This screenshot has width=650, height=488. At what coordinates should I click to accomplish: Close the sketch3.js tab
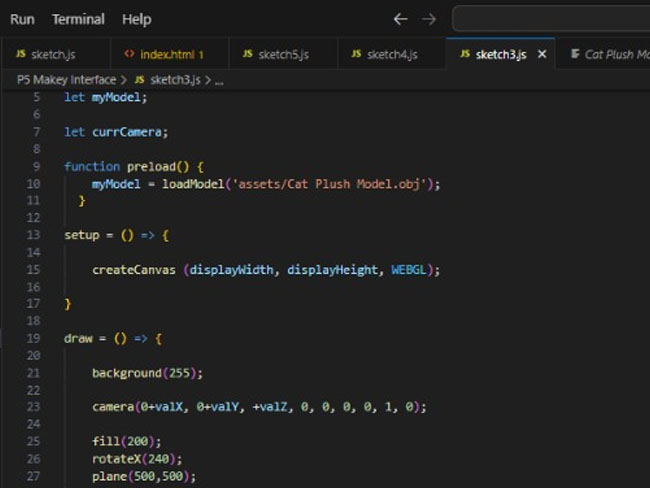click(x=541, y=54)
